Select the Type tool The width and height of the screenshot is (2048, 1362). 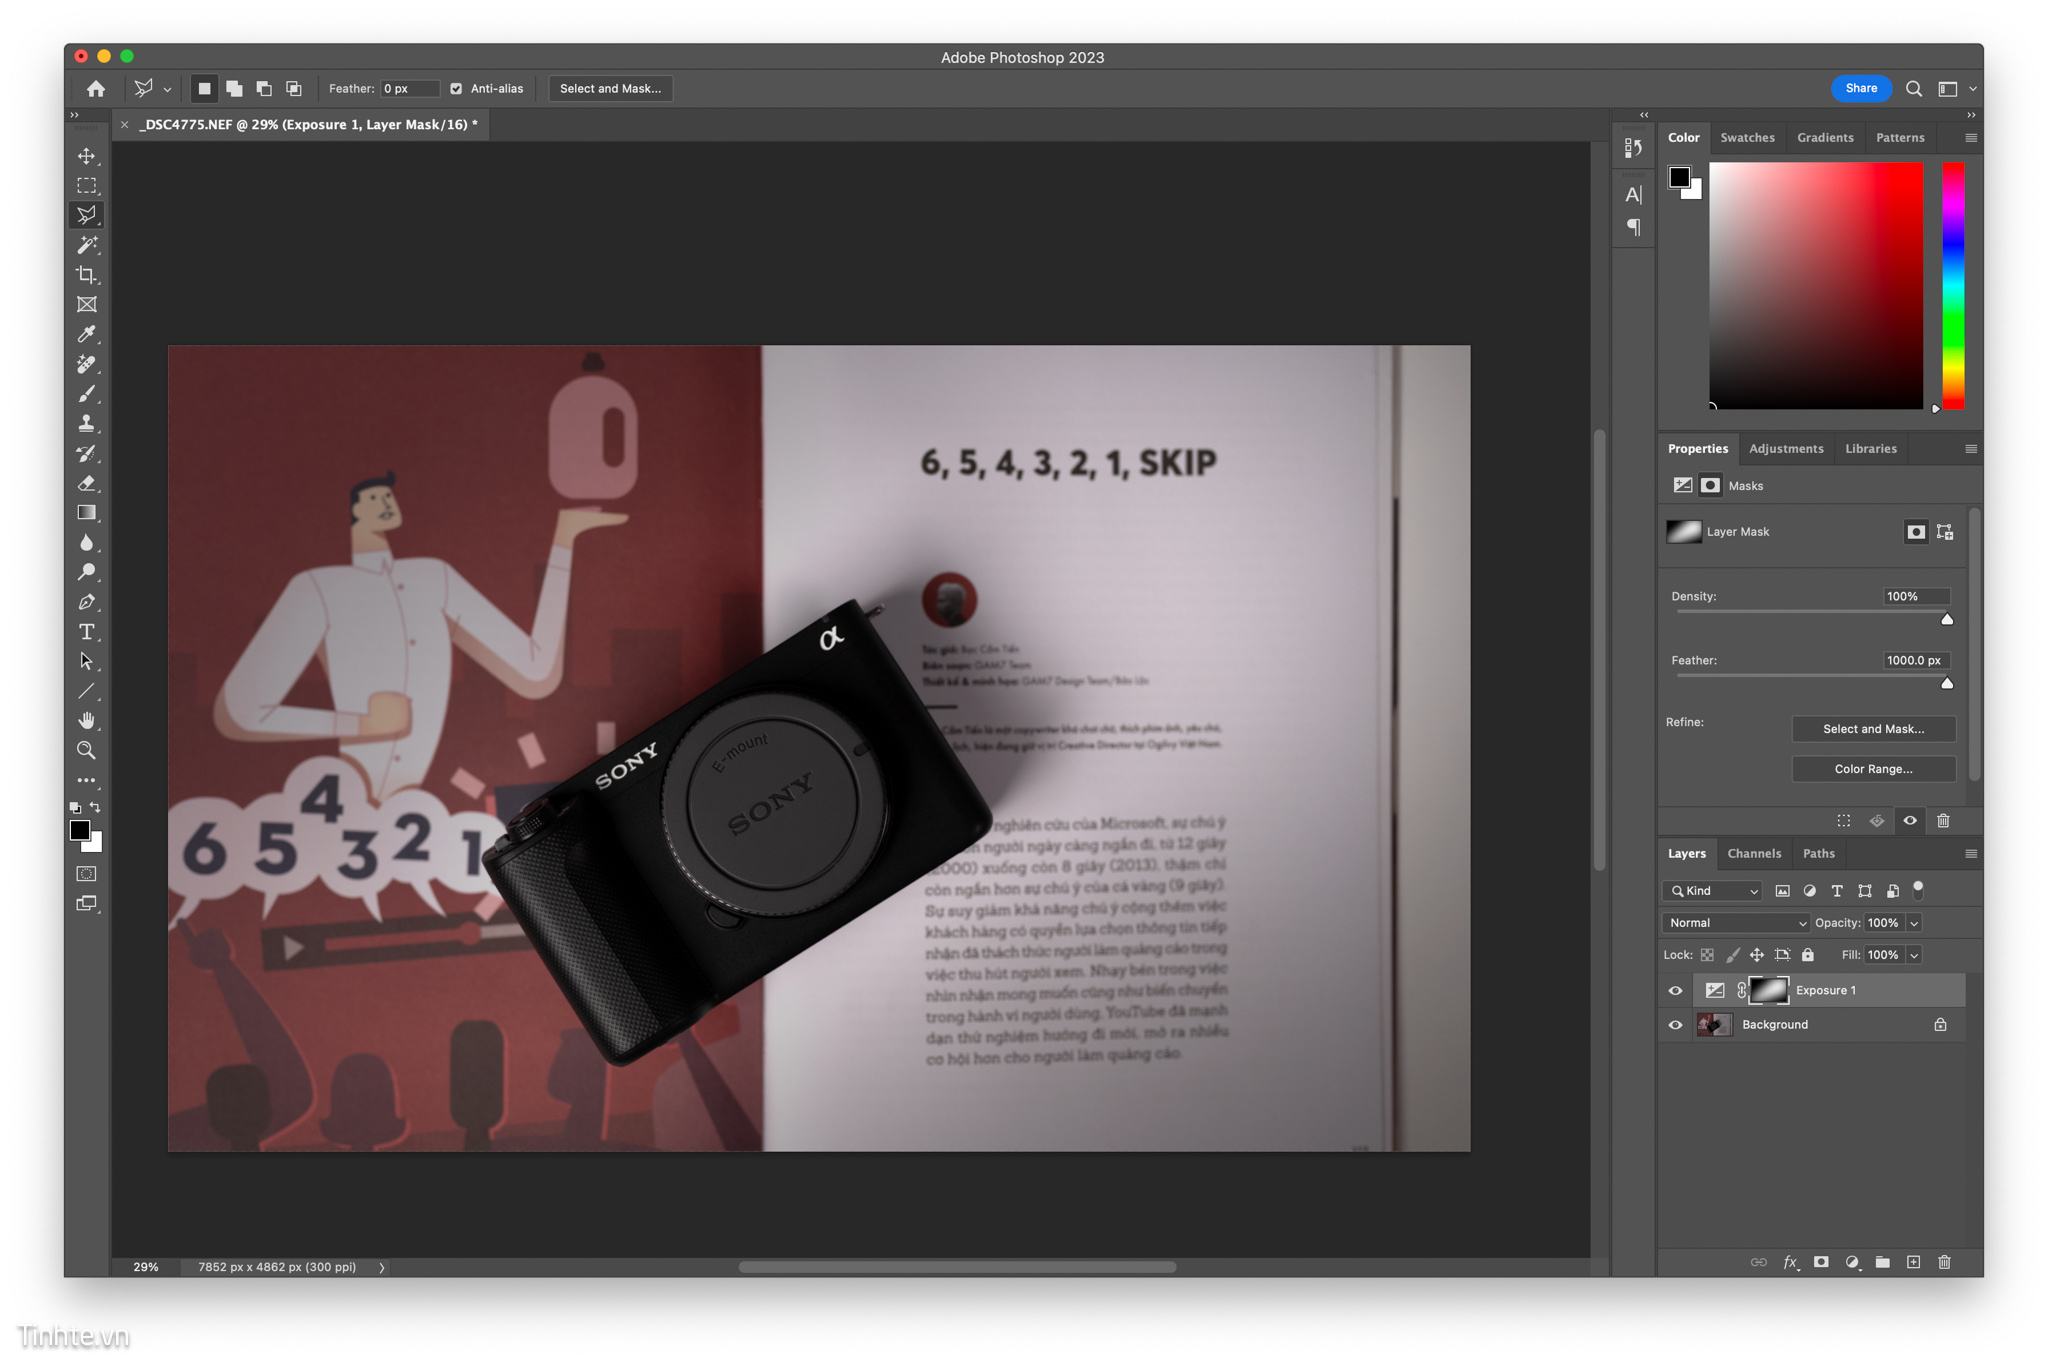coord(87,632)
